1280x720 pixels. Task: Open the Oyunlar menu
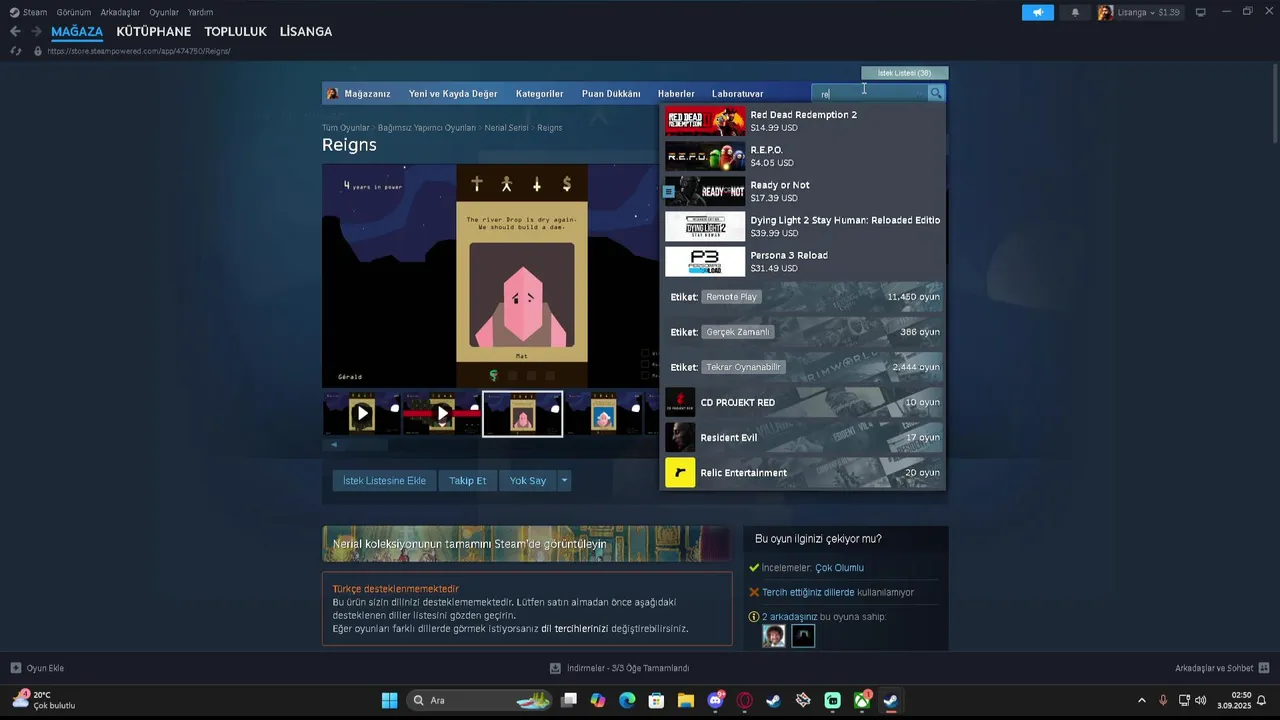164,12
